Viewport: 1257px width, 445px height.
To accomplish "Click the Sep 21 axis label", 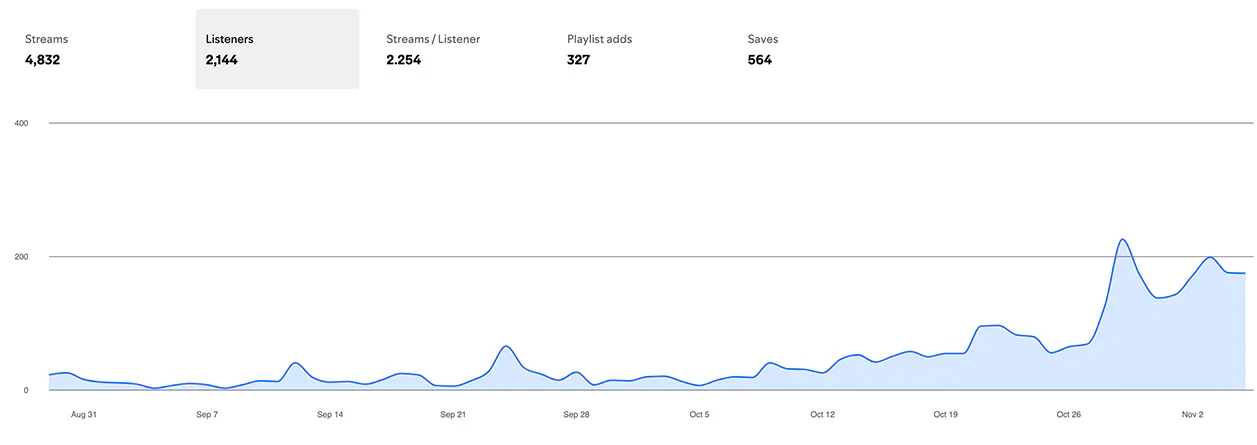I will 453,414.
